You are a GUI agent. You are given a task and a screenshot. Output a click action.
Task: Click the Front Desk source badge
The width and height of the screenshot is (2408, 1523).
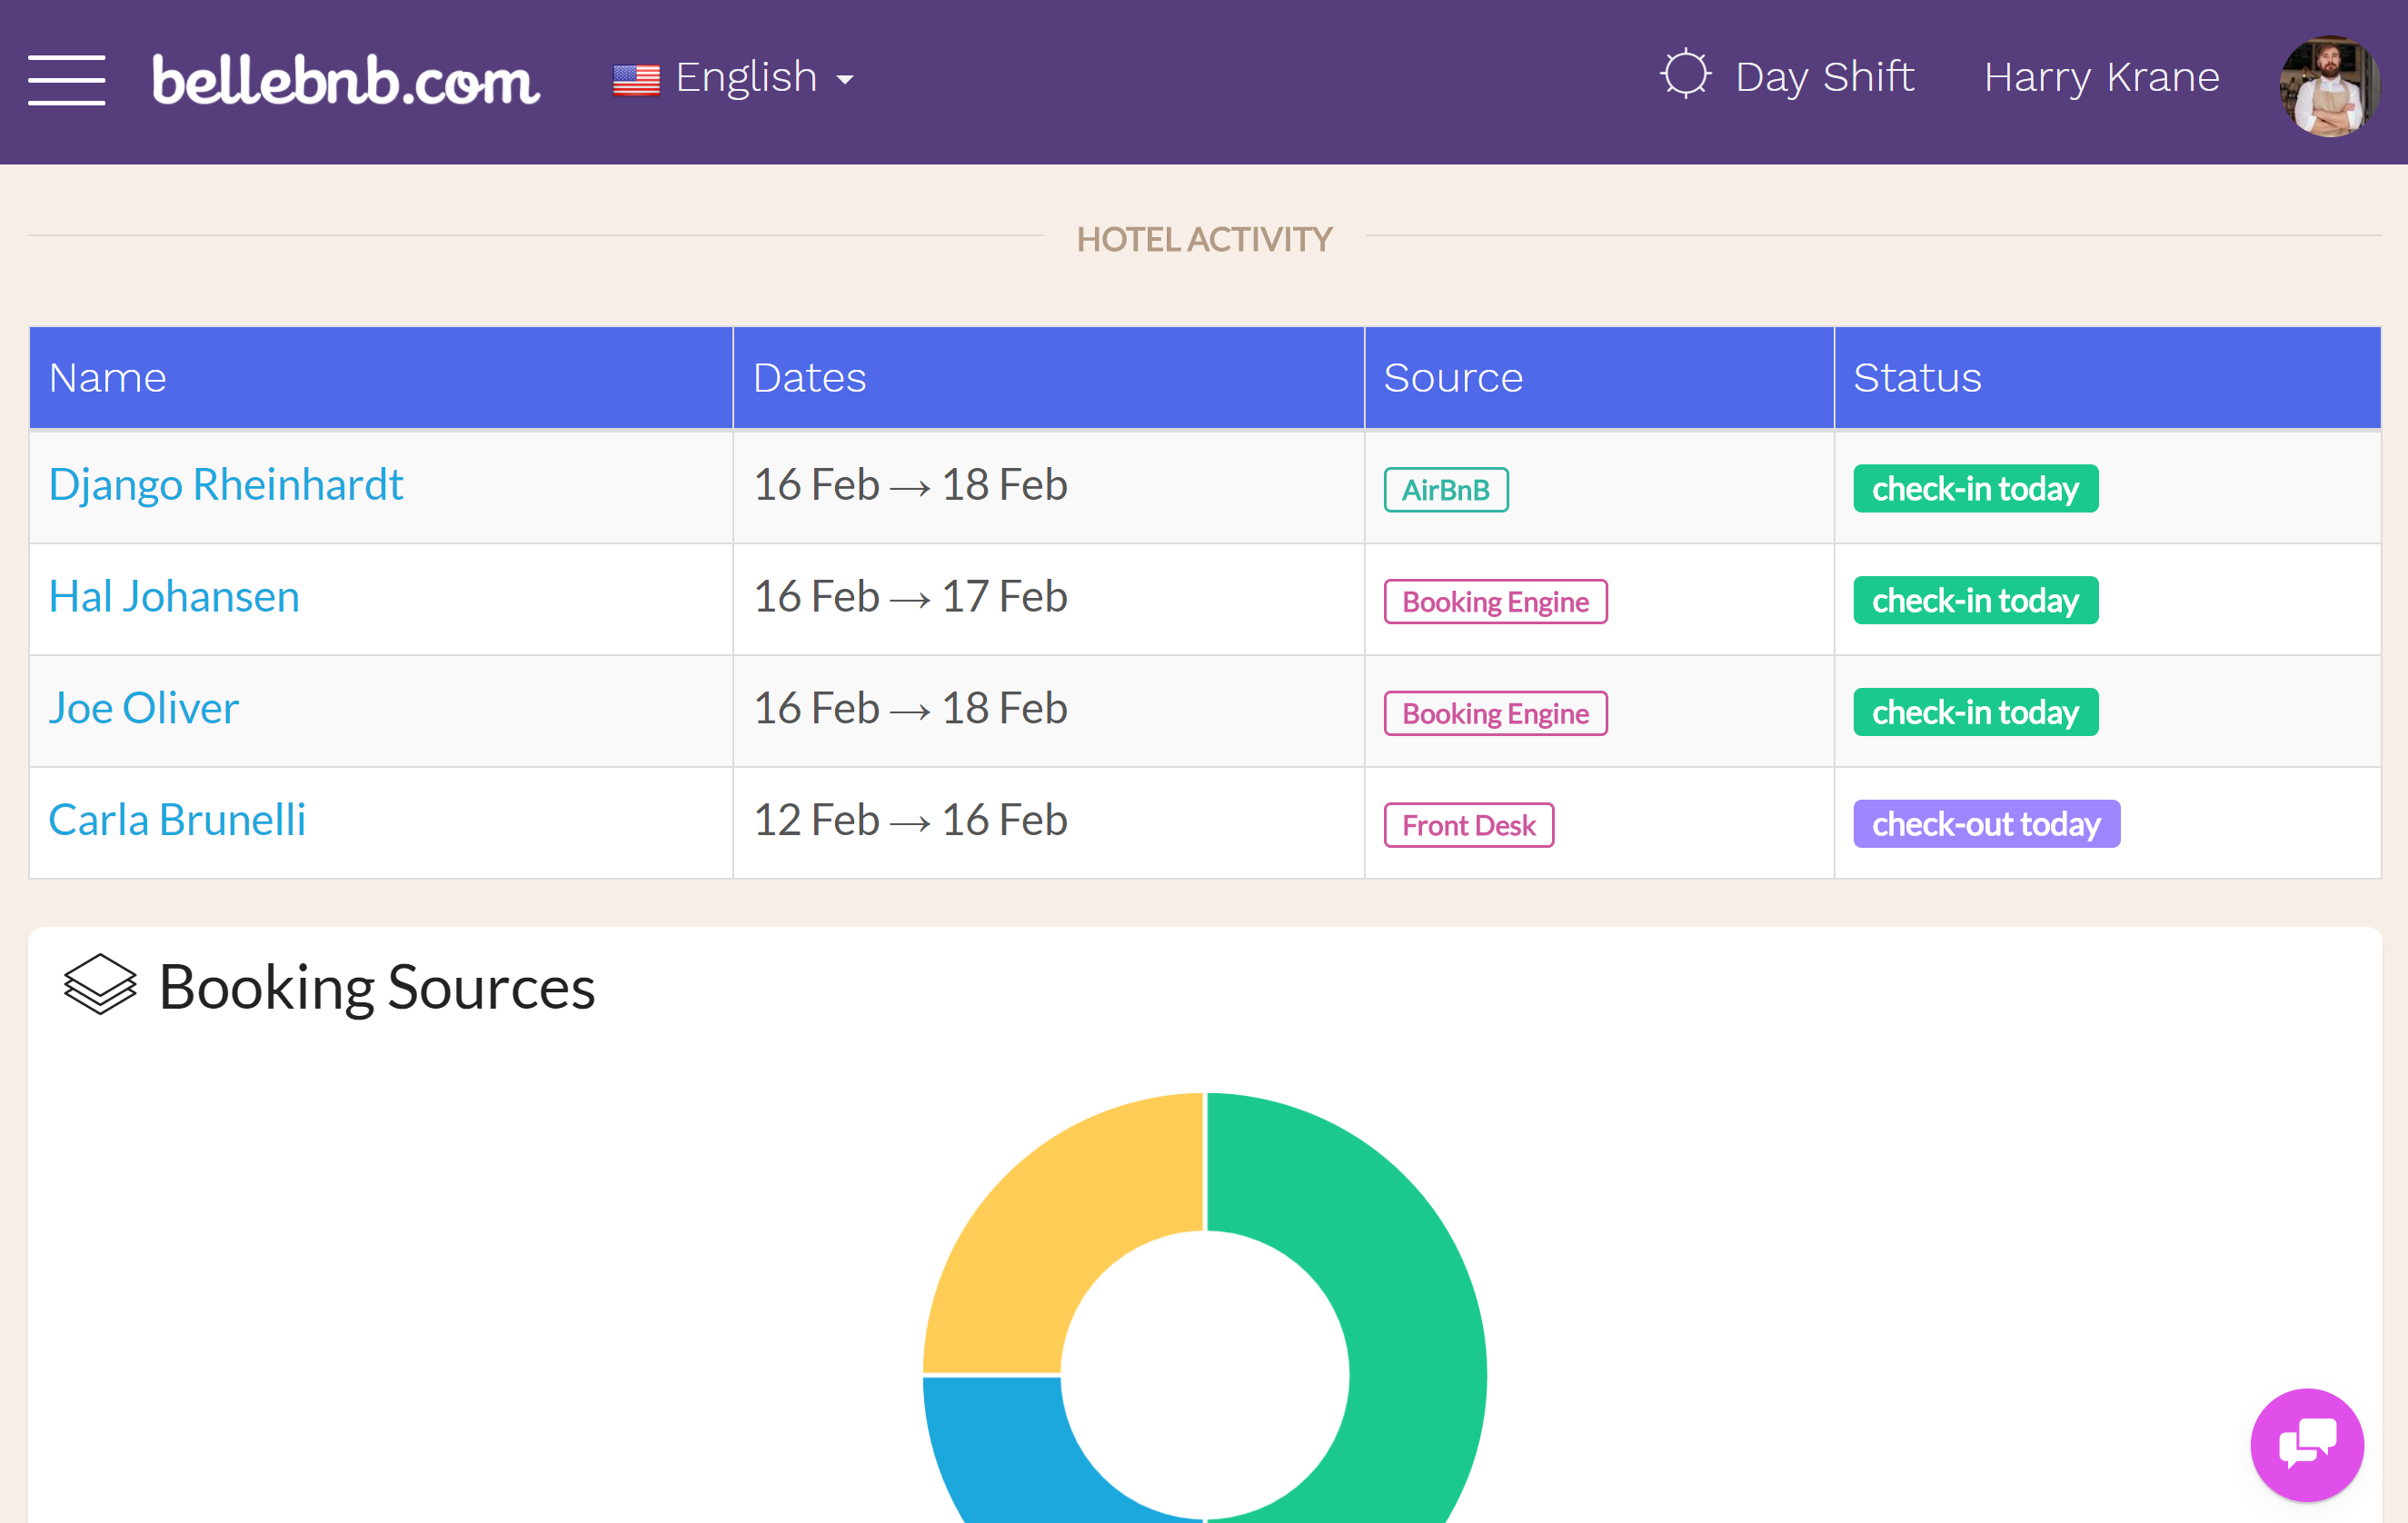(x=1468, y=826)
